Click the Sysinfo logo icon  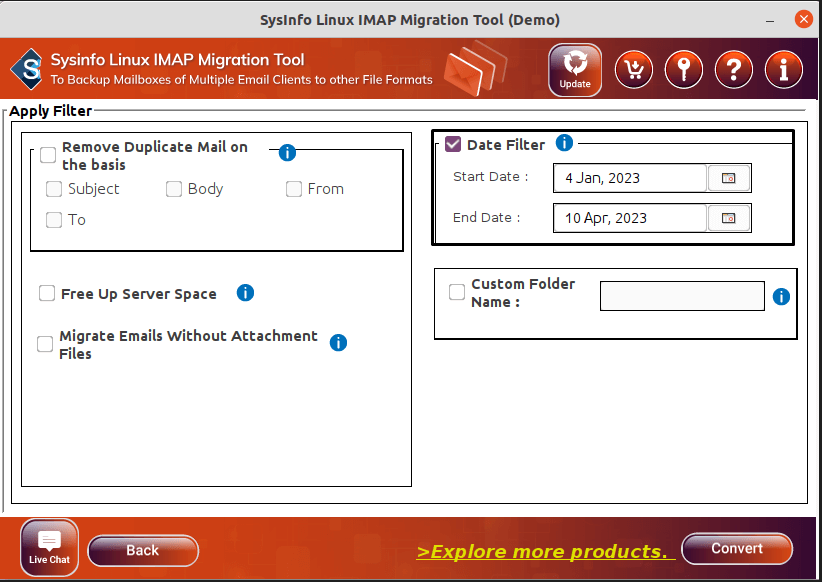pyautogui.click(x=27, y=69)
